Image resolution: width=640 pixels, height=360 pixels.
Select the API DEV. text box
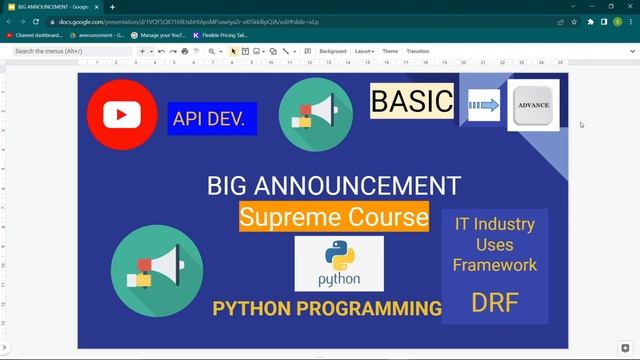click(x=212, y=119)
